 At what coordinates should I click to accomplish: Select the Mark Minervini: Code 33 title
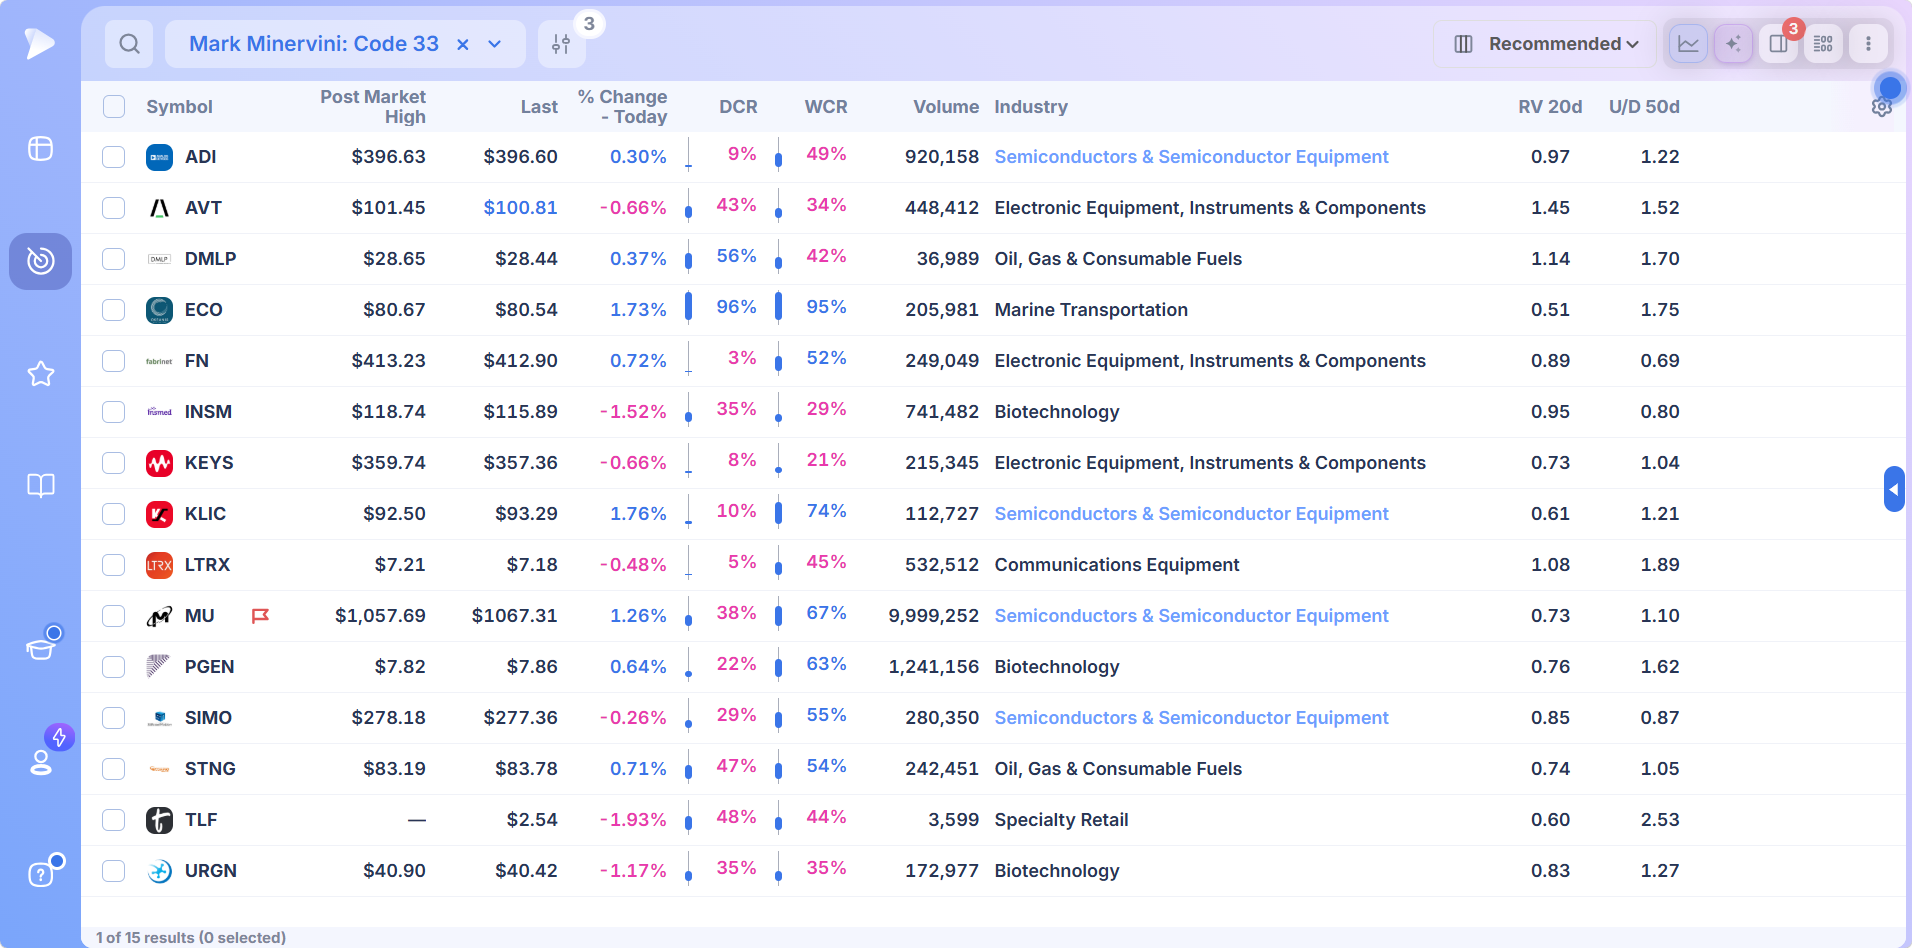314,44
